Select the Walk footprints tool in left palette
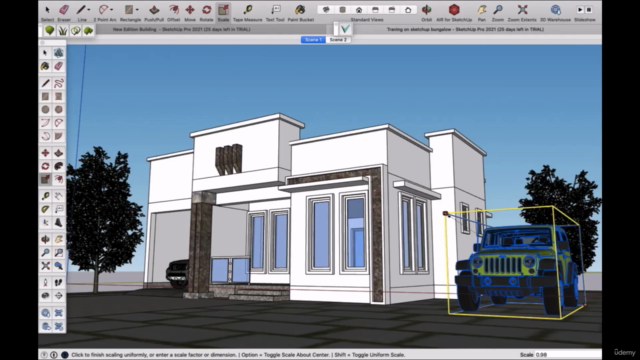Viewport: 640px width, 360px height. (x=59, y=282)
